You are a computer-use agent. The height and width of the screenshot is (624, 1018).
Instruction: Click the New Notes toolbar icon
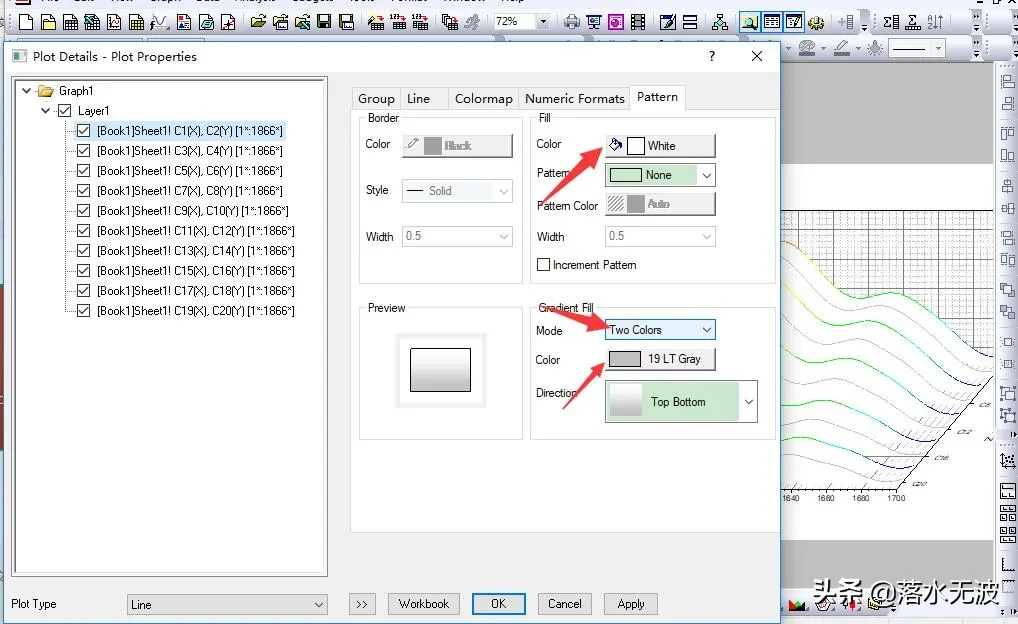click(206, 22)
